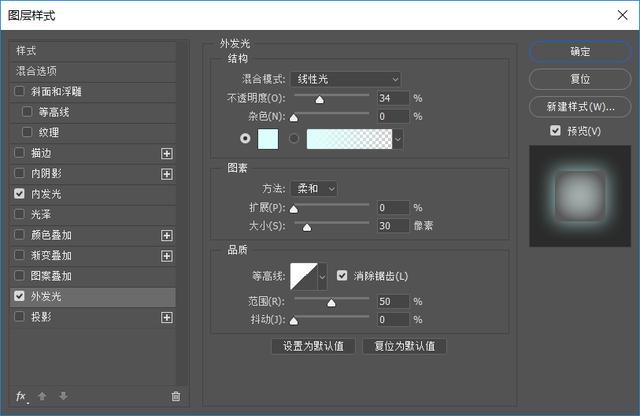Screen dimensions: 640x416
Task: Enable the 光泽 checkbox
Action: coord(19,214)
